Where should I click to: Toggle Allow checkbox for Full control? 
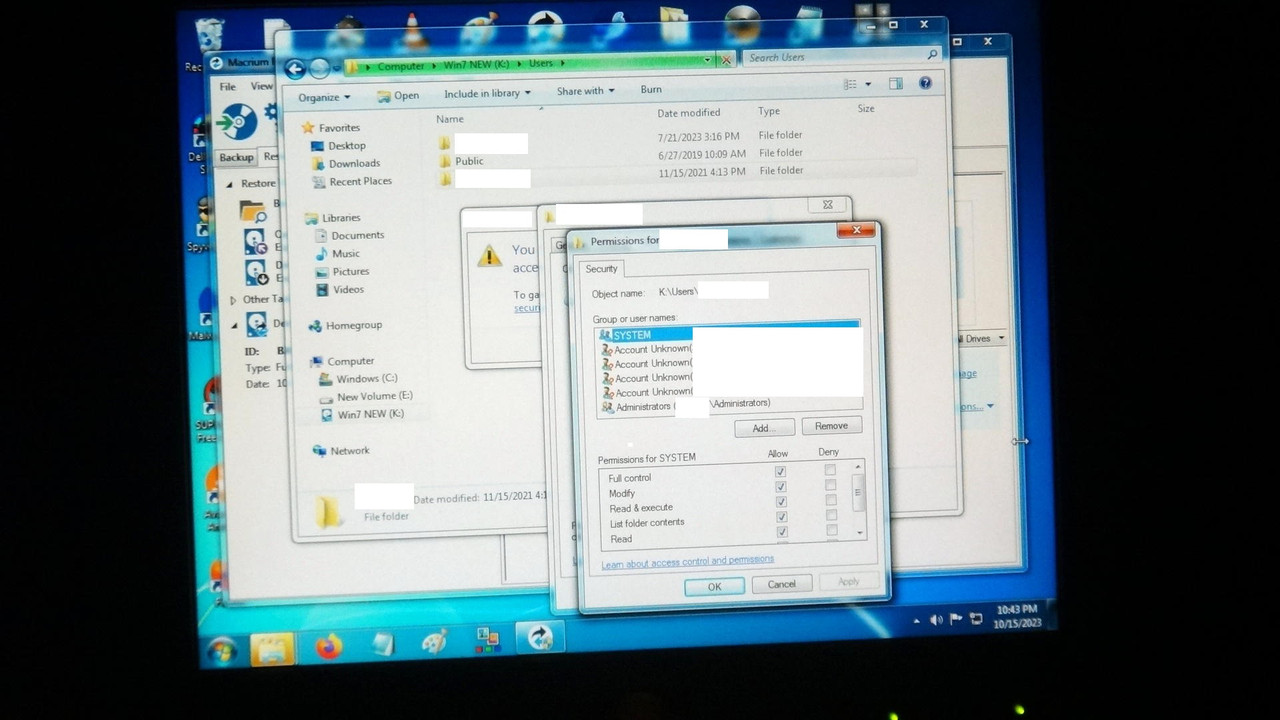point(780,472)
